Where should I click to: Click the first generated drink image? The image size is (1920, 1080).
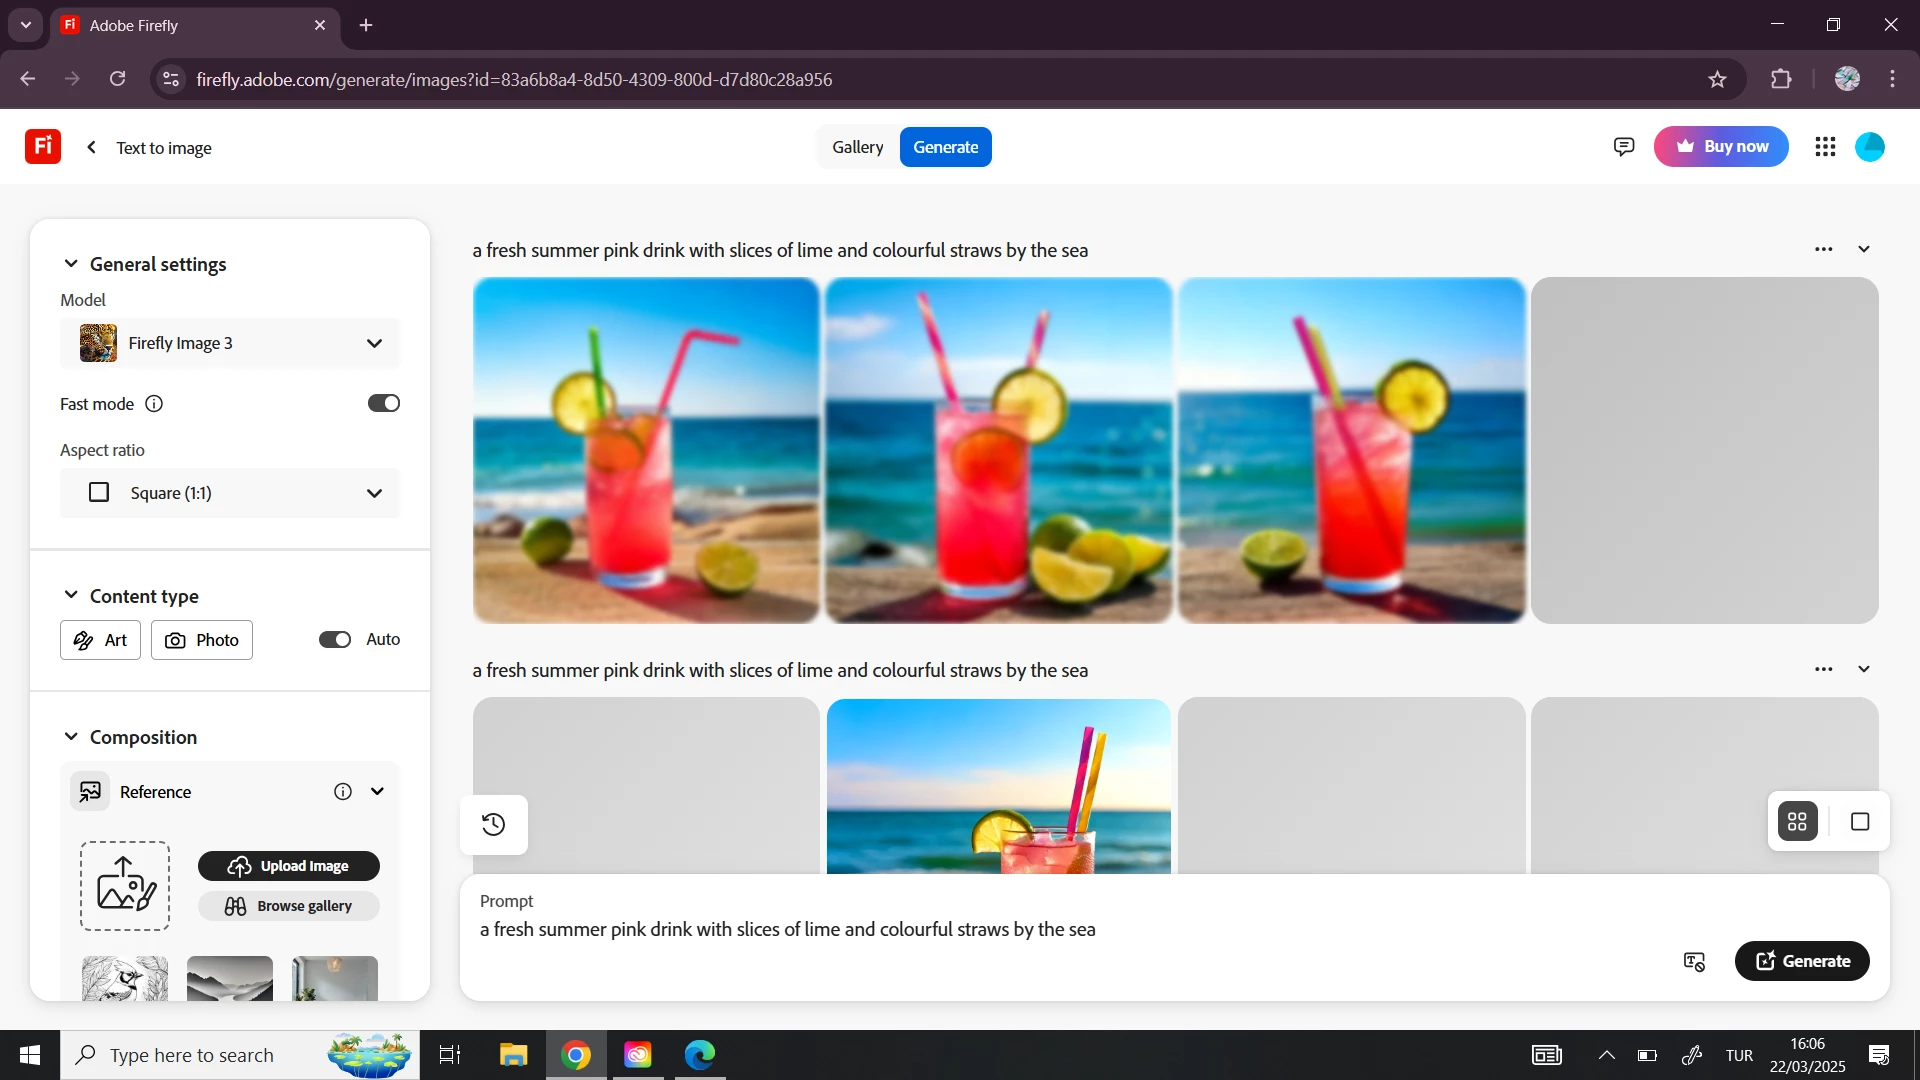tap(646, 450)
